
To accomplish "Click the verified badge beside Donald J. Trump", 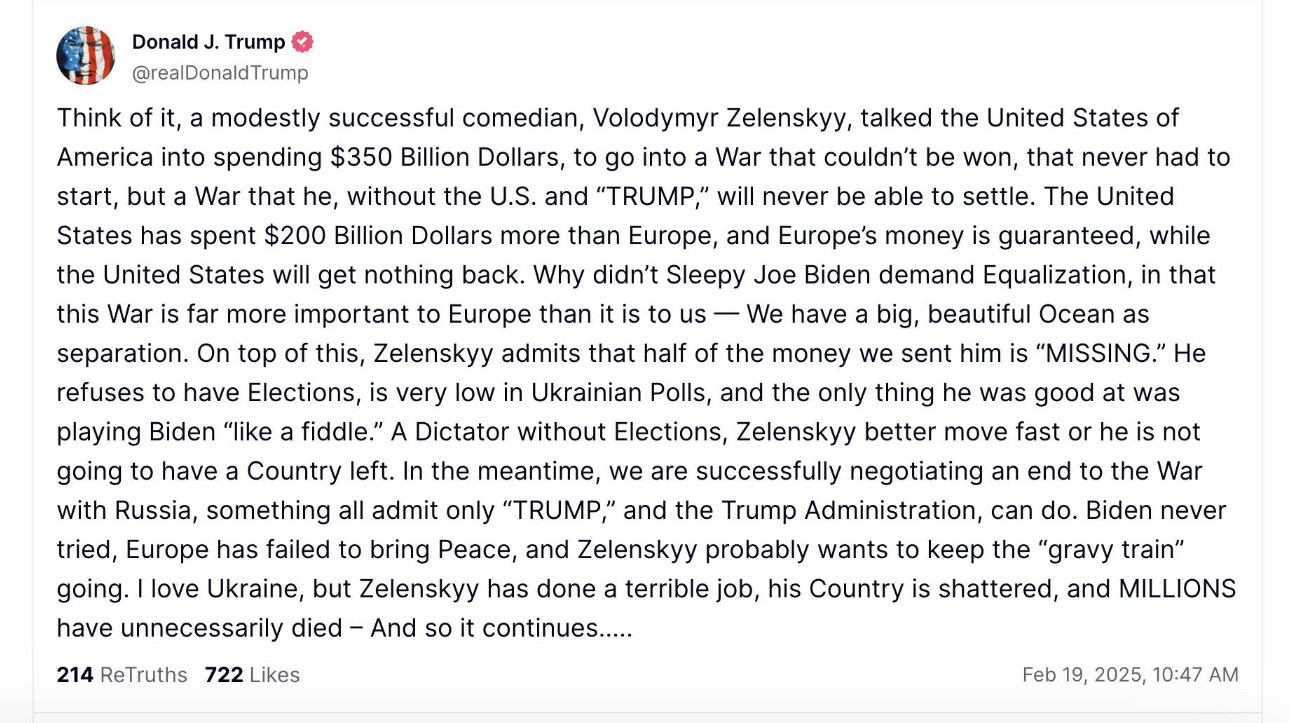I will tap(303, 42).
